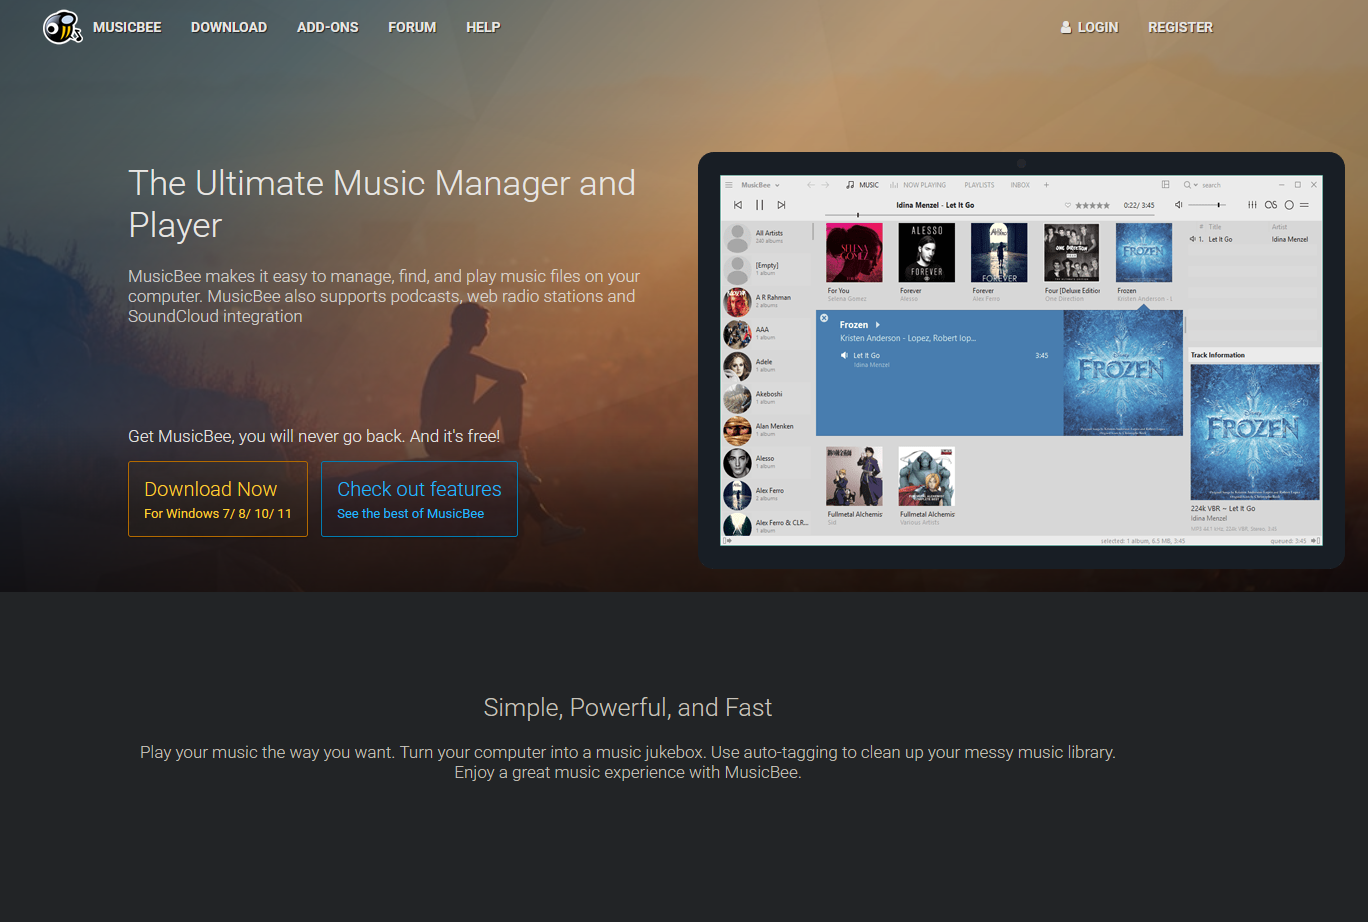Viewport: 1368px width, 922px height.
Task: Click the plus icon to add tab
Action: pyautogui.click(x=1047, y=185)
